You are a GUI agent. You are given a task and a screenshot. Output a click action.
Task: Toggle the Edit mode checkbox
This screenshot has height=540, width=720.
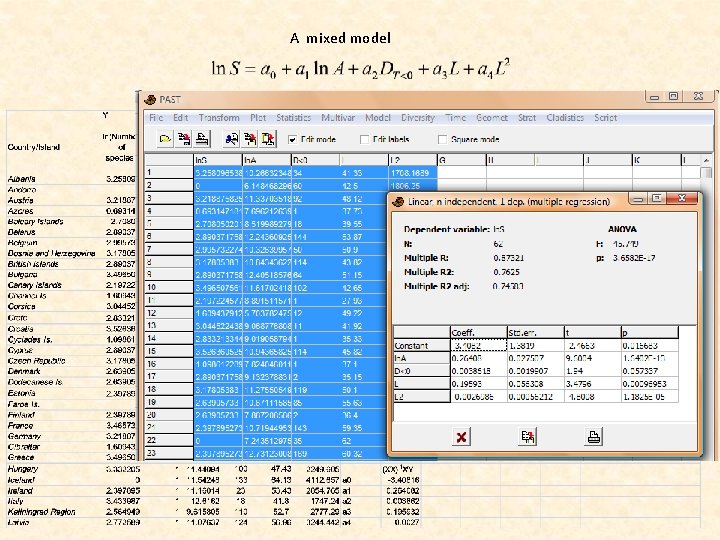[292, 139]
